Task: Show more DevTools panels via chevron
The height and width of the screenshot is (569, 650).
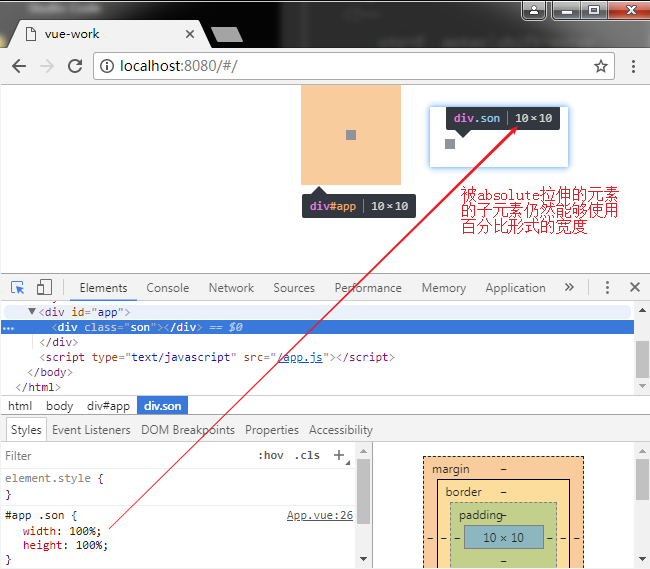Action: click(569, 287)
